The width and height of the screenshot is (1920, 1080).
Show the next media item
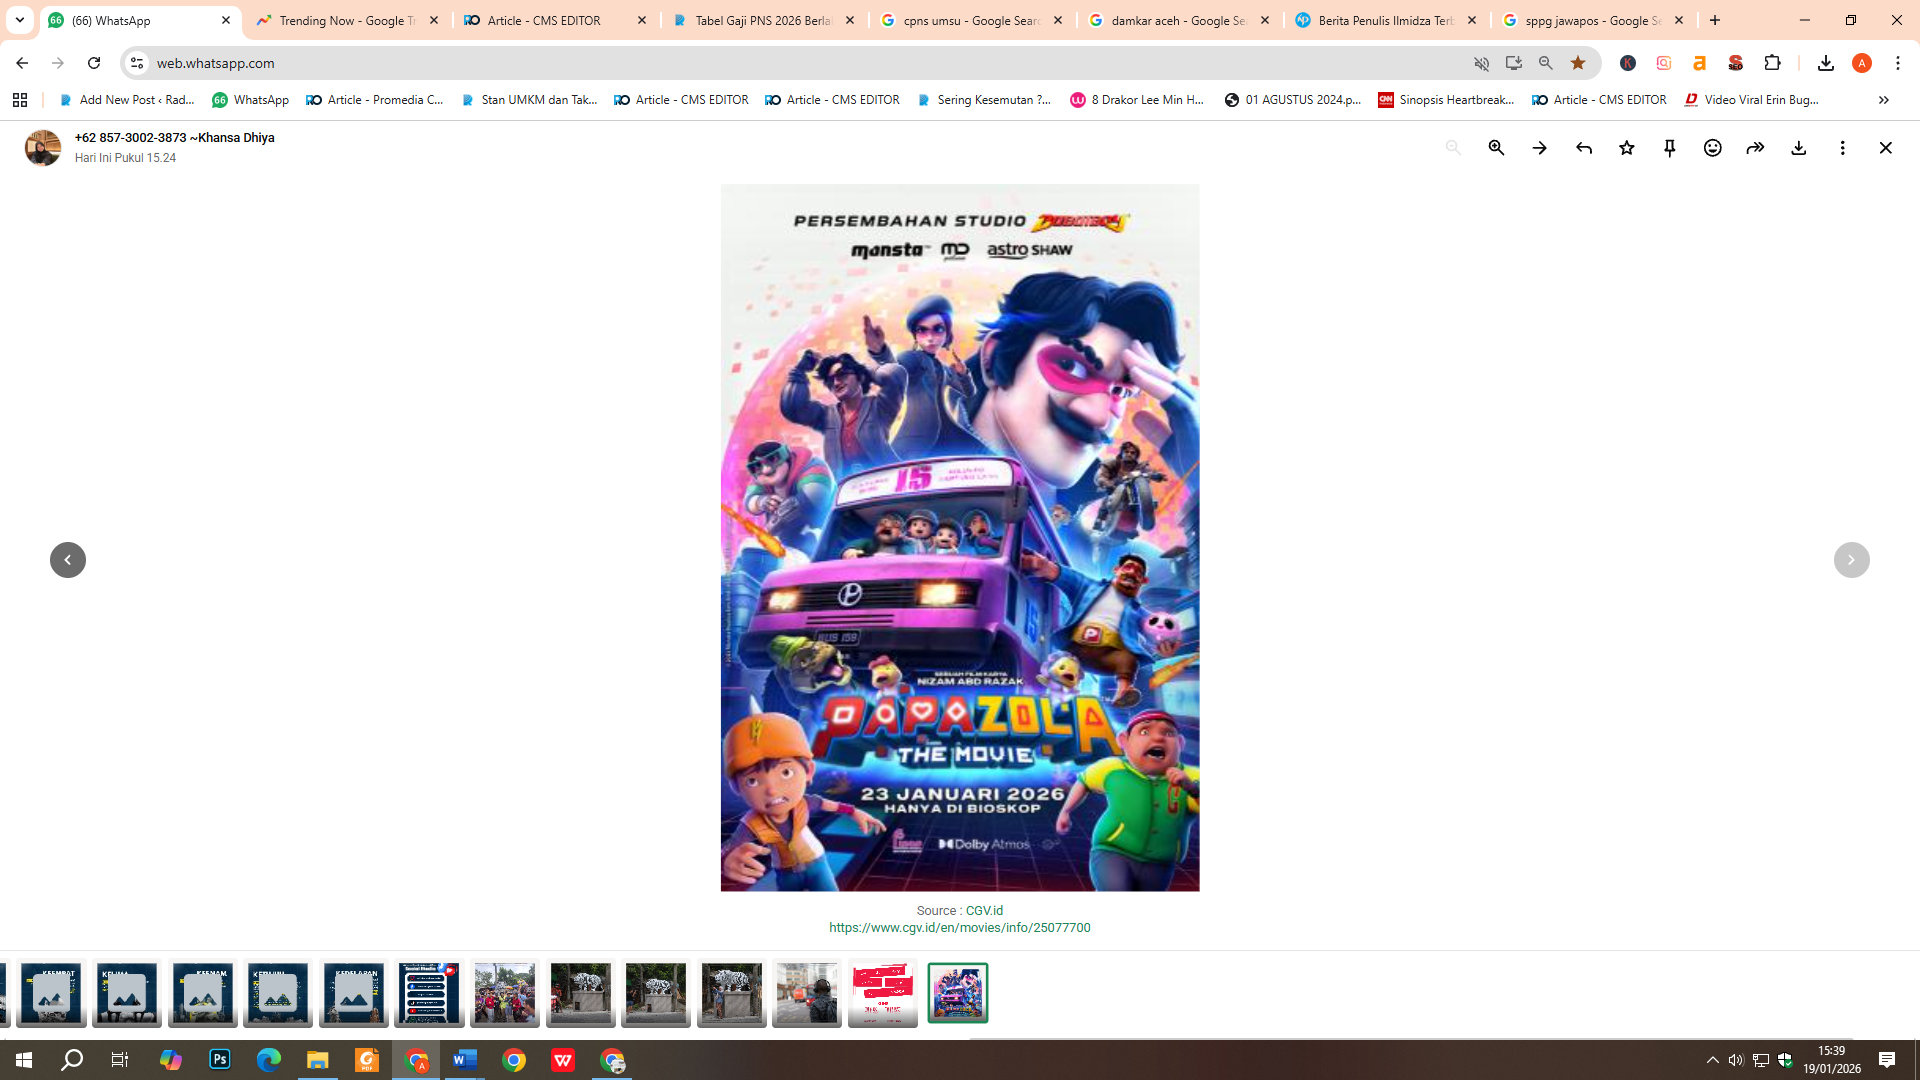pyautogui.click(x=1852, y=560)
